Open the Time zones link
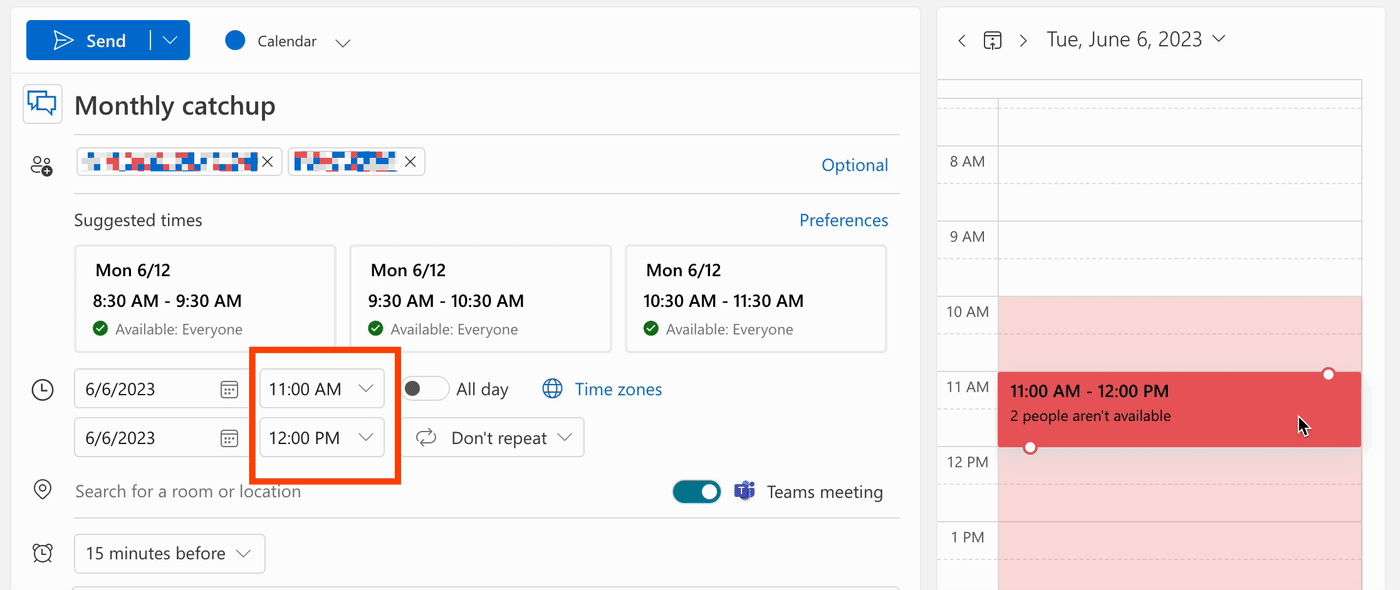The width and height of the screenshot is (1400, 590). pos(618,389)
